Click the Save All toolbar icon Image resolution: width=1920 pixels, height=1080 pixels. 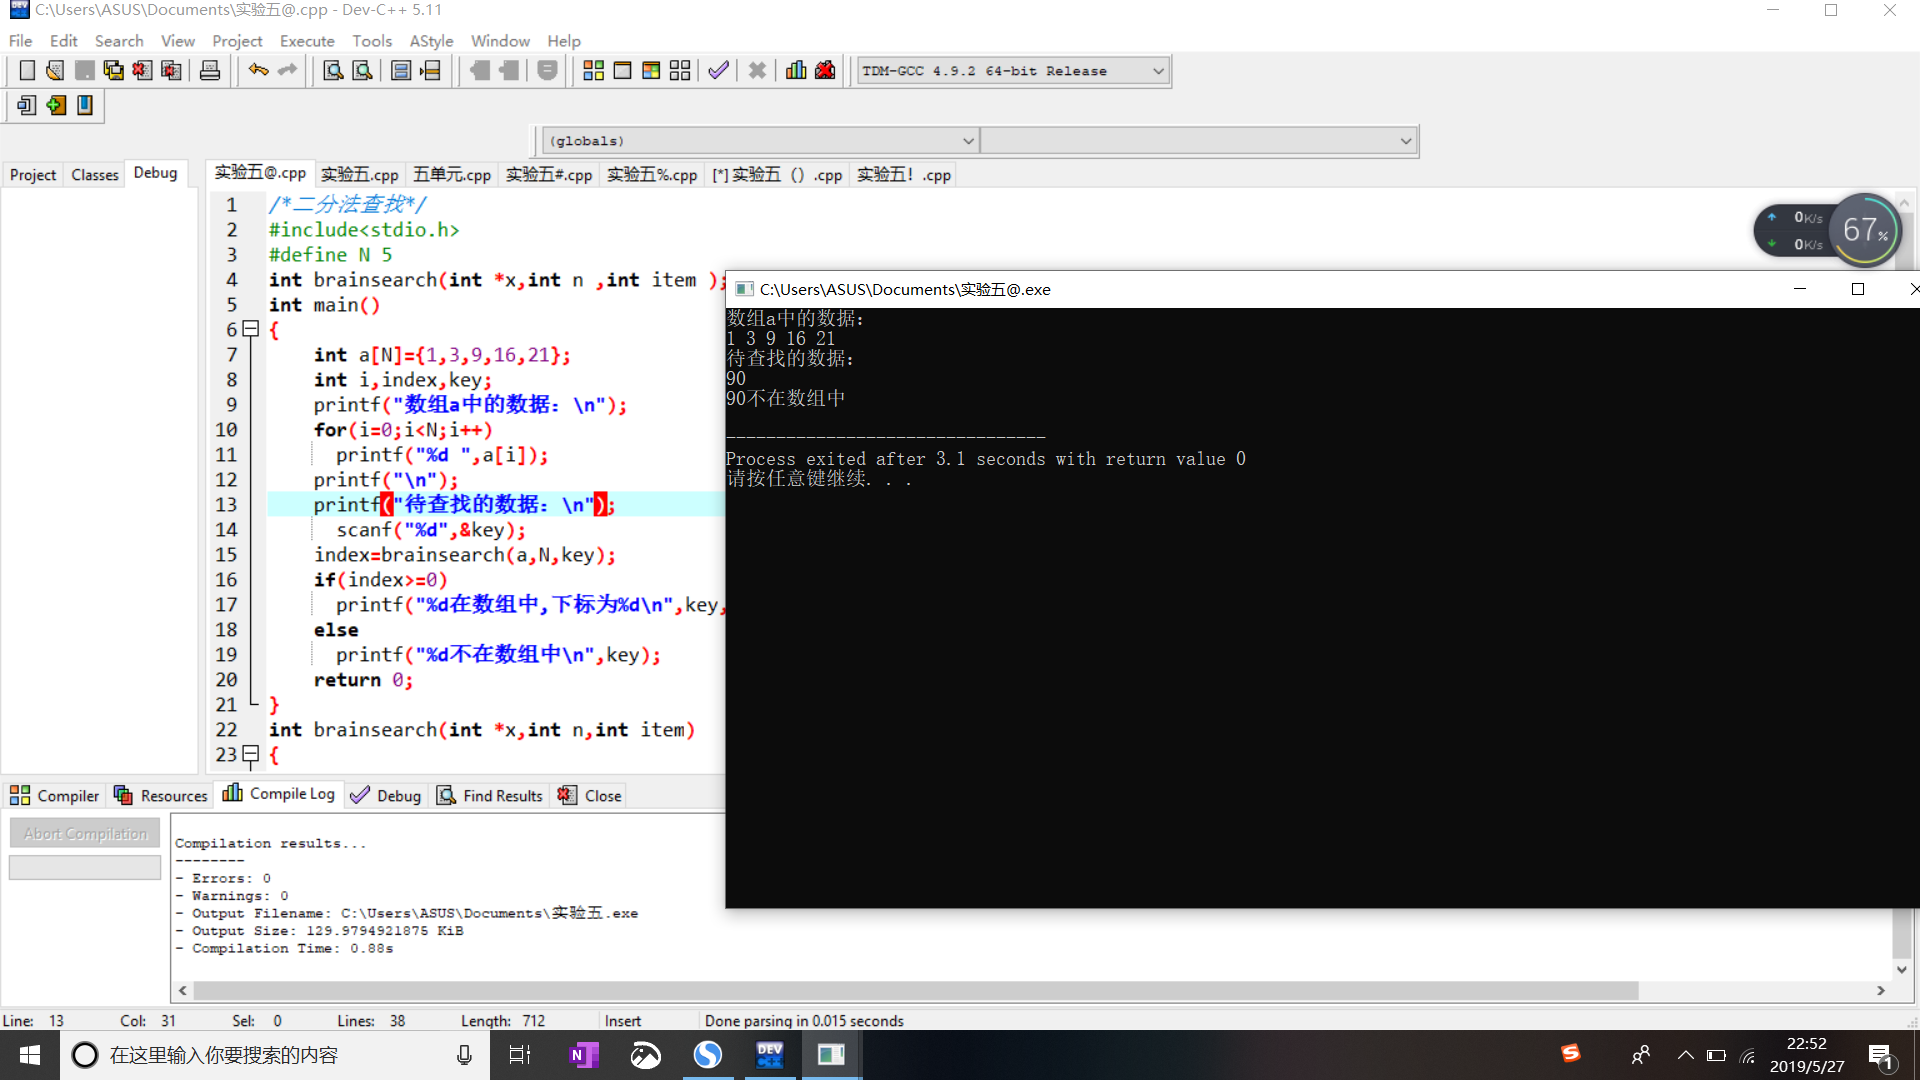click(x=113, y=71)
